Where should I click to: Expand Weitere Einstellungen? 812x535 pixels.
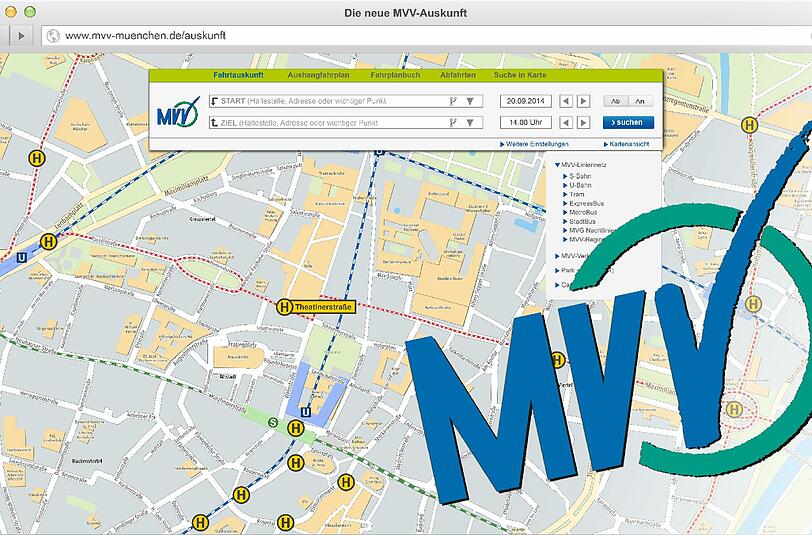(x=534, y=144)
